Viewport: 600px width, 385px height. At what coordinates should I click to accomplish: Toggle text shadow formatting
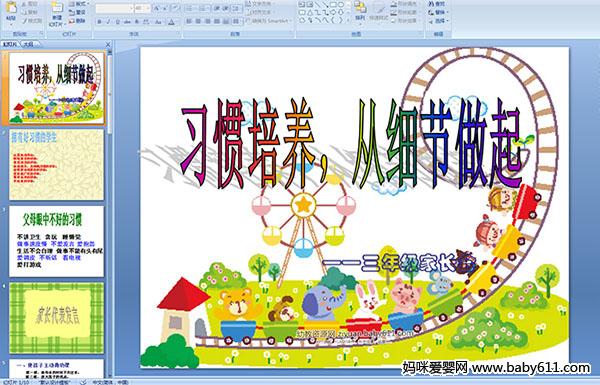(x=137, y=22)
